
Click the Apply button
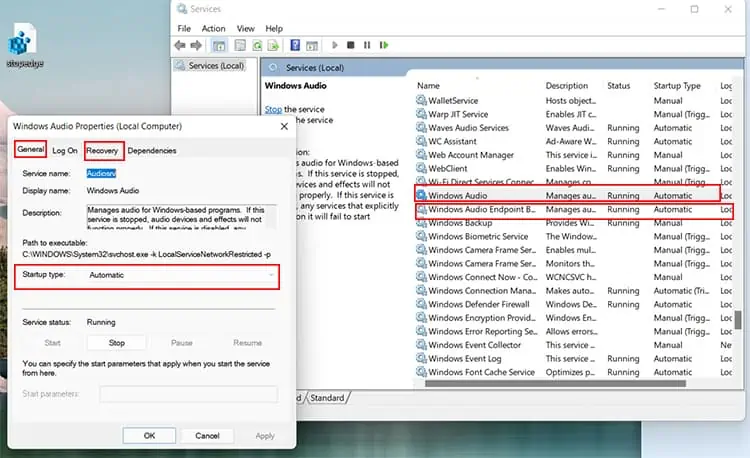pos(265,436)
